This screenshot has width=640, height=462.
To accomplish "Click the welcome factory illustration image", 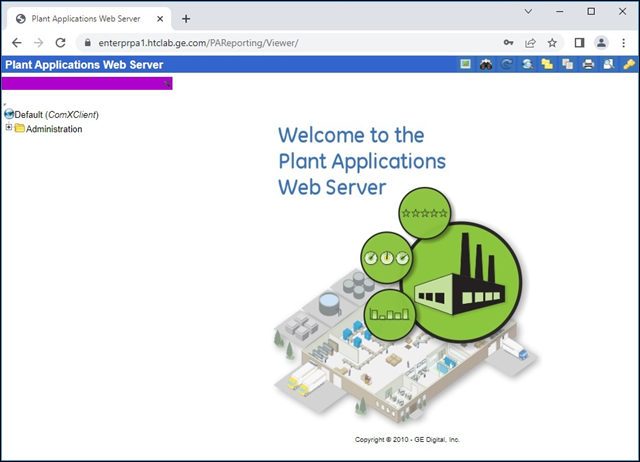I will [407, 306].
